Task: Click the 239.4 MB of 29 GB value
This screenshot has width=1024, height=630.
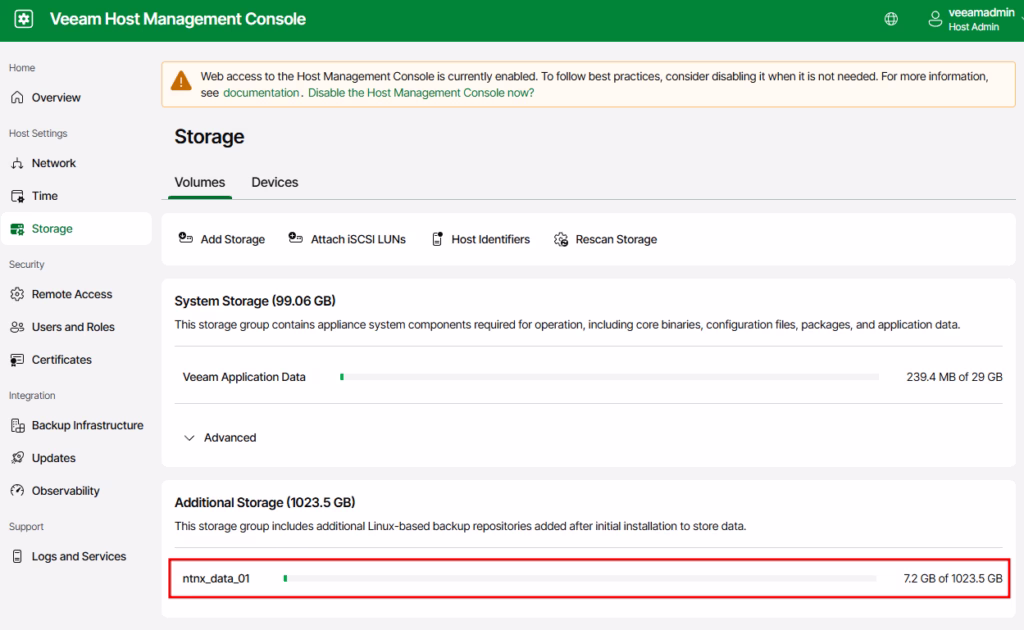Action: [954, 377]
